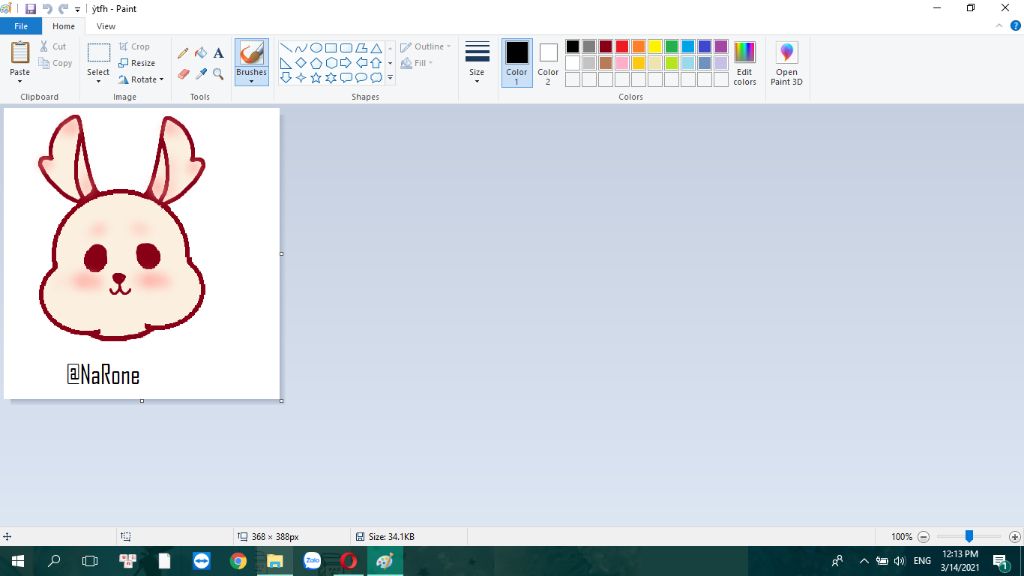The width and height of the screenshot is (1024, 576).
Task: Switch to the Home tab
Action: coord(63,26)
